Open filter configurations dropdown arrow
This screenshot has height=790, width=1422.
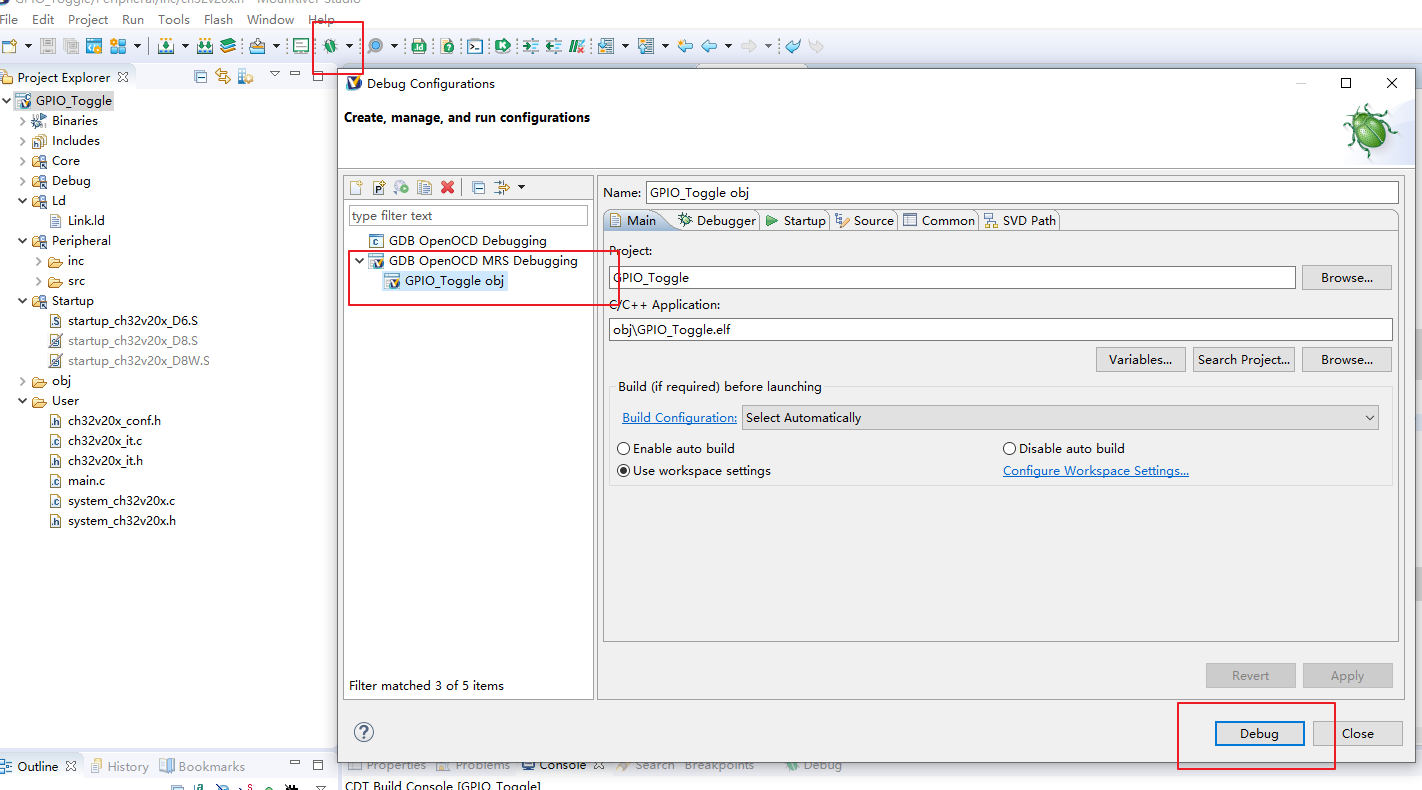521,187
